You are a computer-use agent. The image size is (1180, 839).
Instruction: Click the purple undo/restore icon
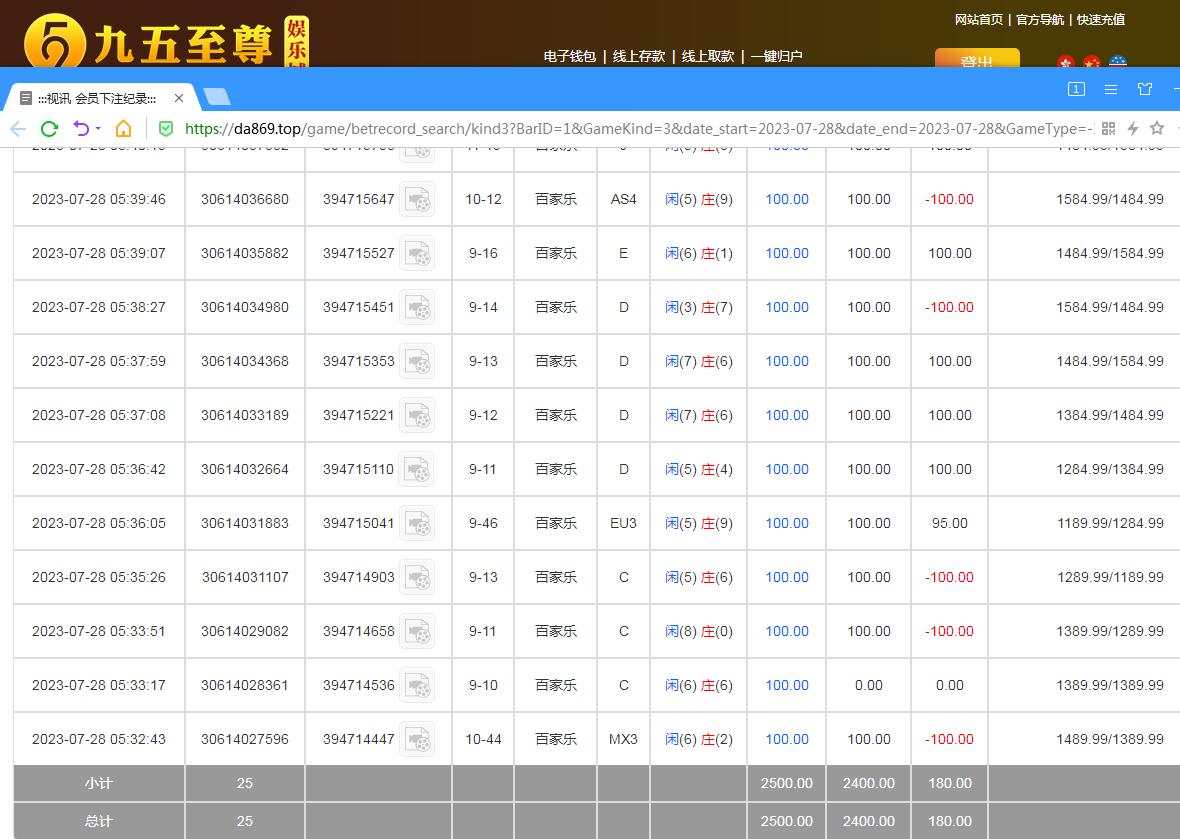tap(81, 129)
